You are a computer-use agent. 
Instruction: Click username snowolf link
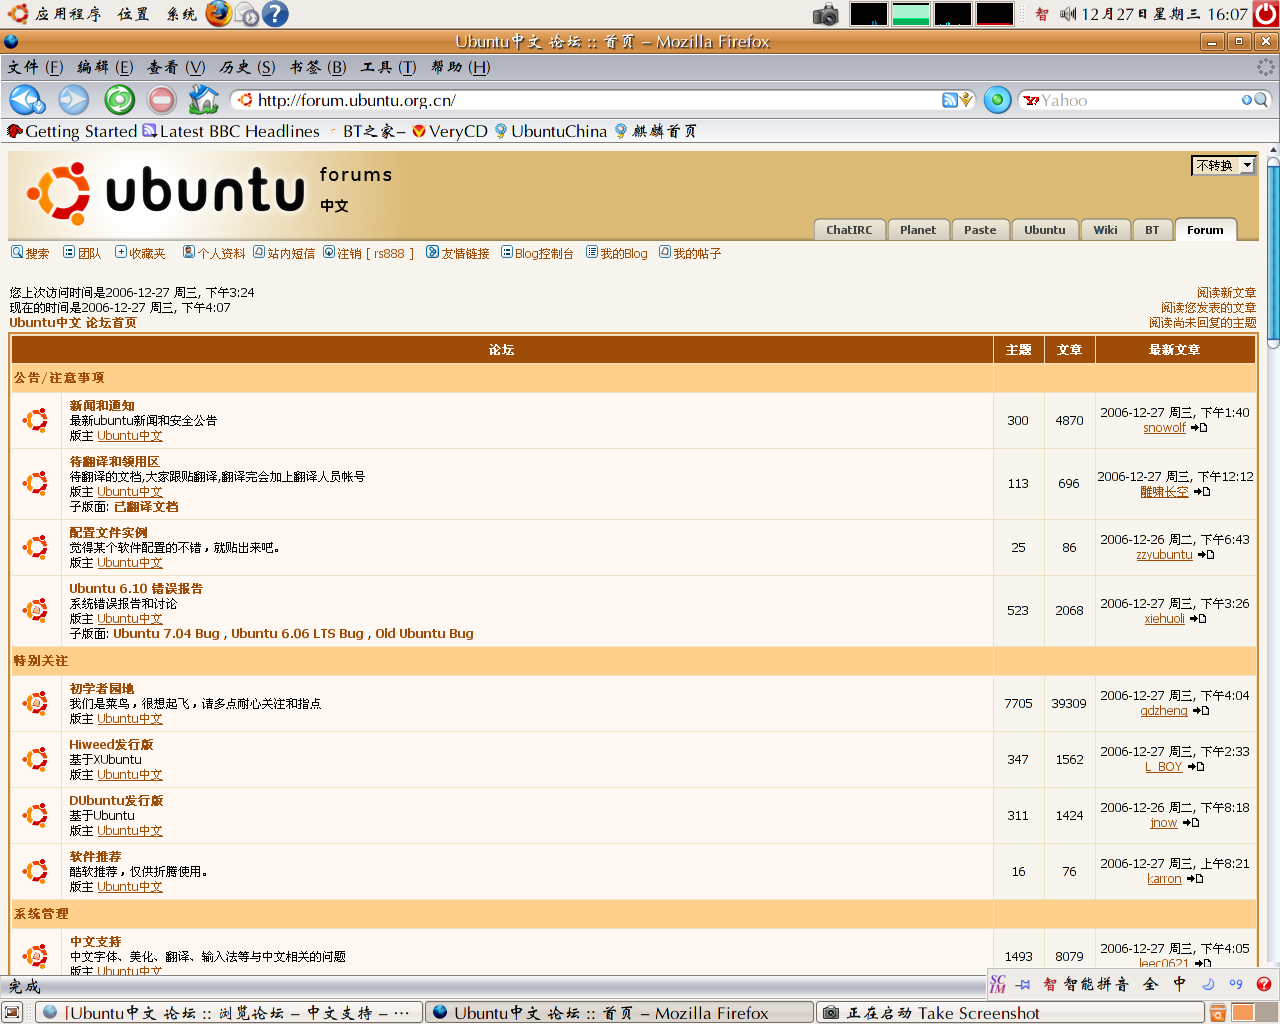(1164, 428)
